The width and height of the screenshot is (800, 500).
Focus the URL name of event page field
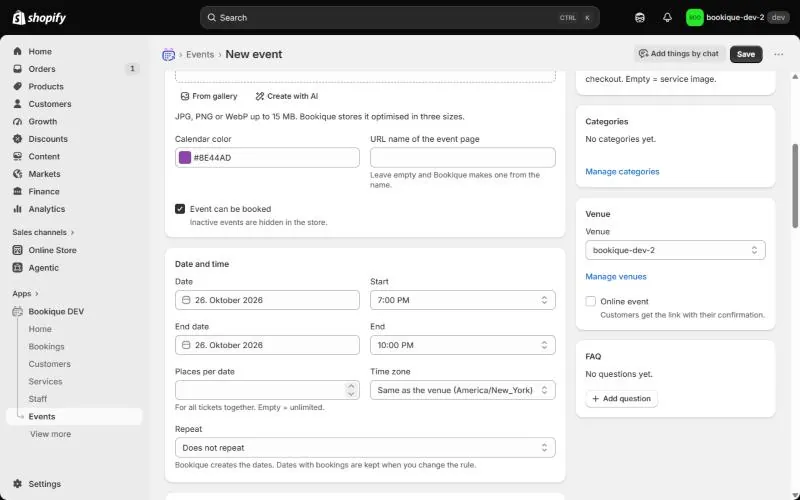(462, 158)
